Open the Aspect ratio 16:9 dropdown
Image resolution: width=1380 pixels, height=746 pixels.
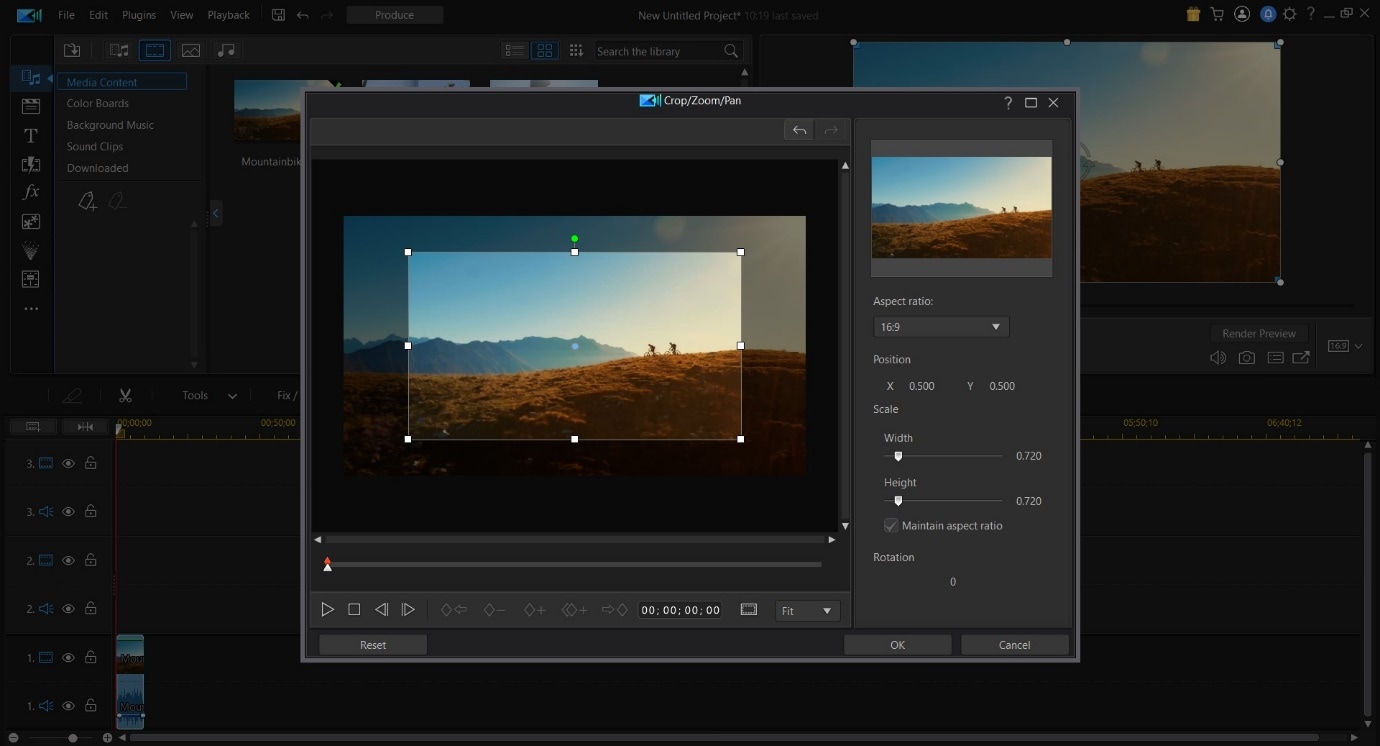(x=940, y=327)
